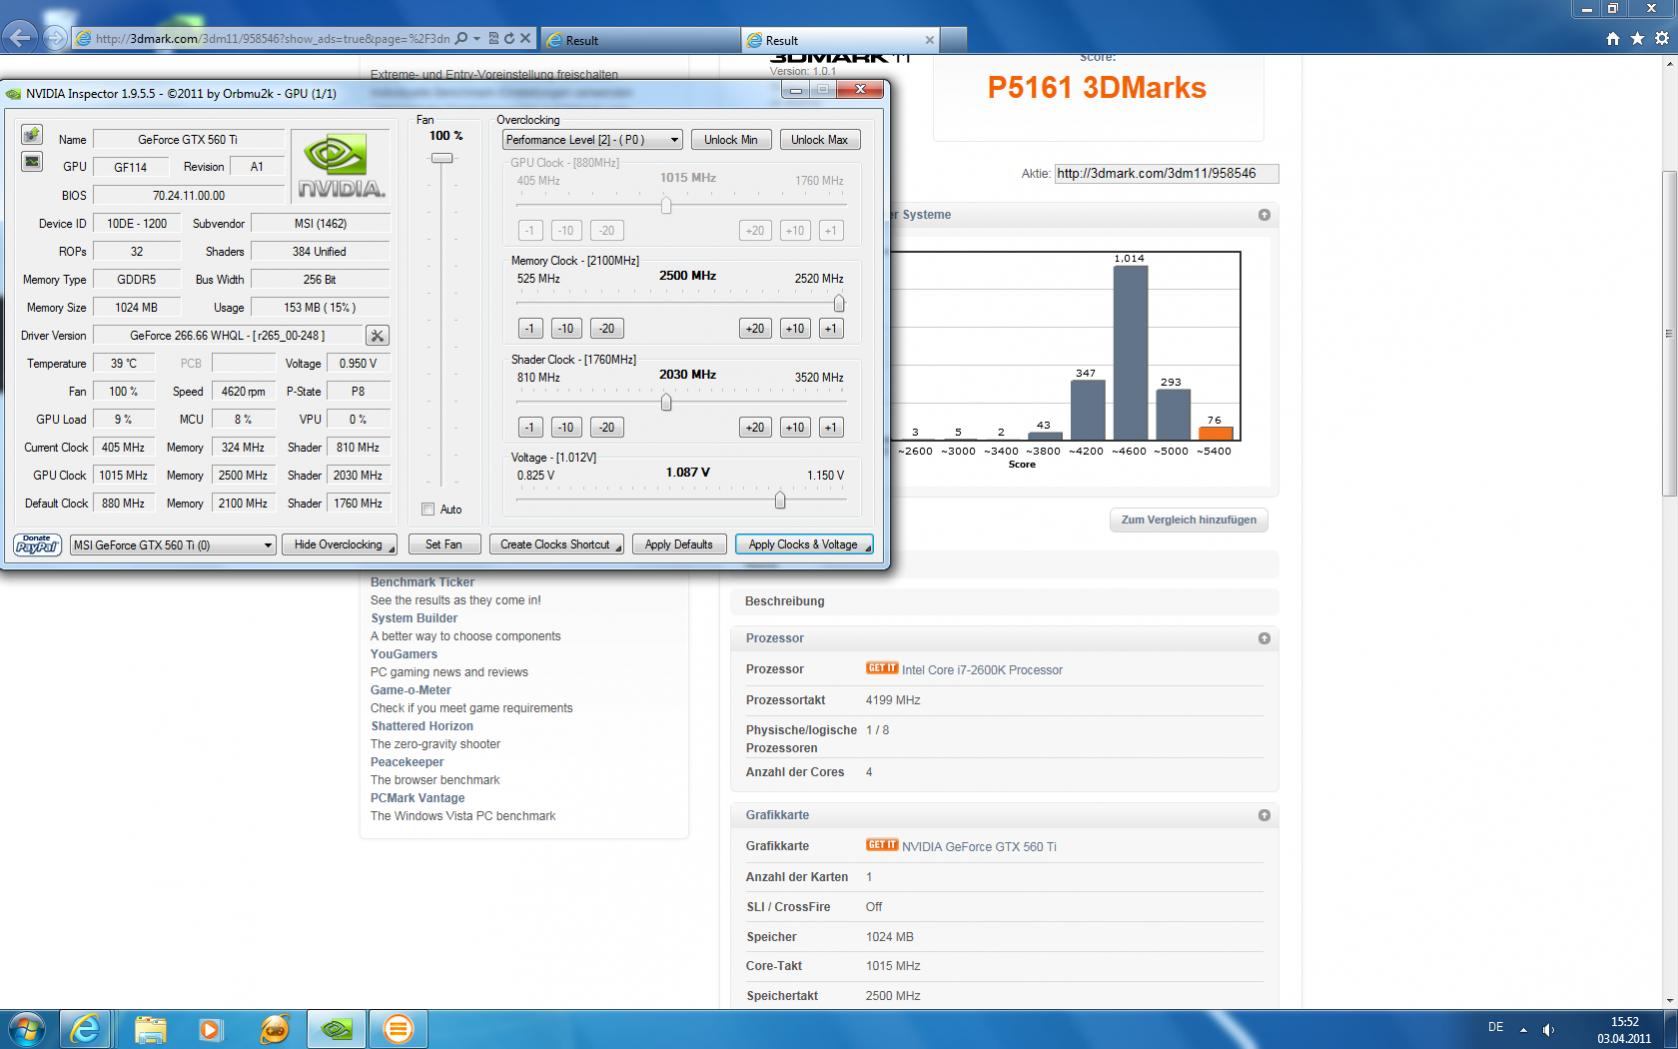Click the GET IT badge beside Intel Core i7-2600K
The image size is (1678, 1049).
(881, 669)
